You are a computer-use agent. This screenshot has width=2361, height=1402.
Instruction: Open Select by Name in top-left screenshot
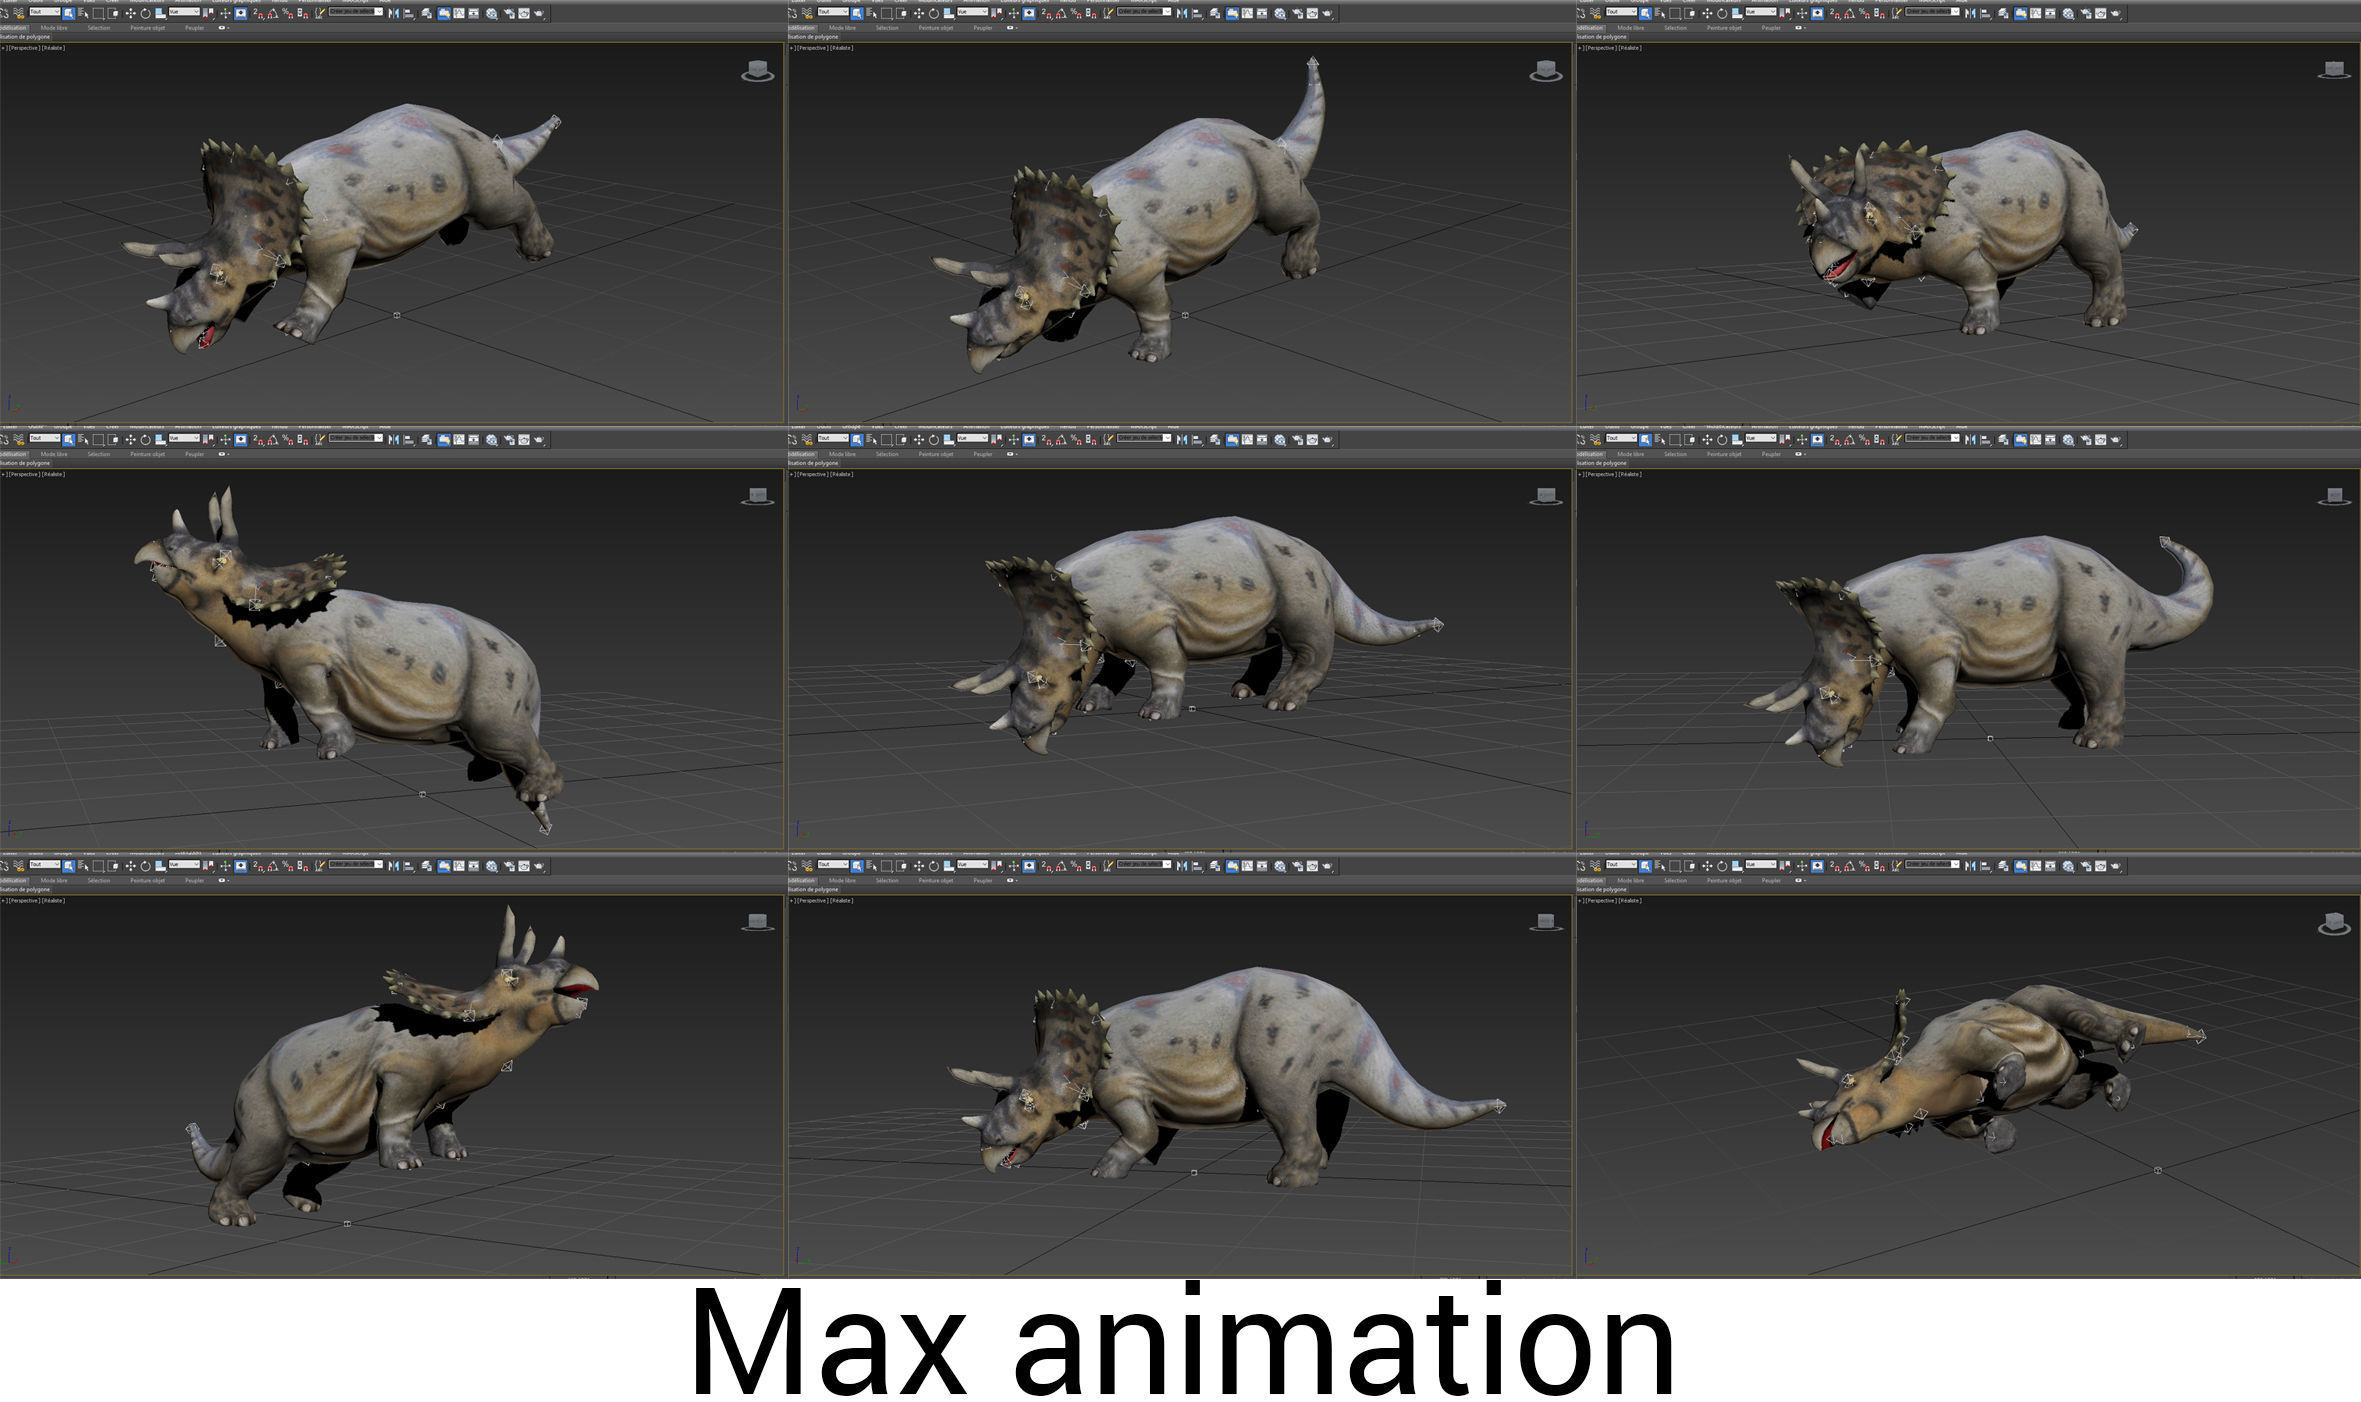pyautogui.click(x=83, y=13)
